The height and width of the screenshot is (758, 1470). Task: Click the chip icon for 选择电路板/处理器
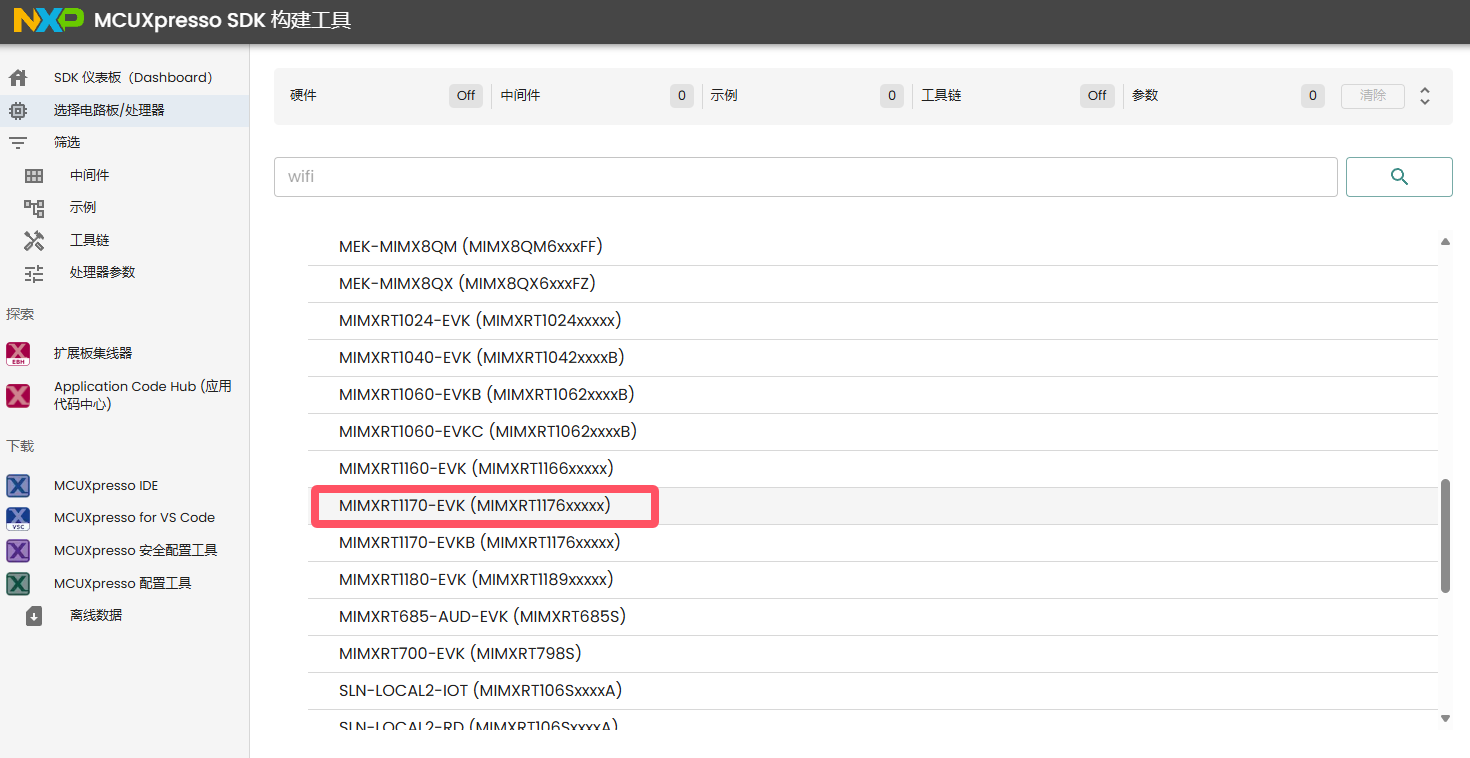(x=18, y=111)
